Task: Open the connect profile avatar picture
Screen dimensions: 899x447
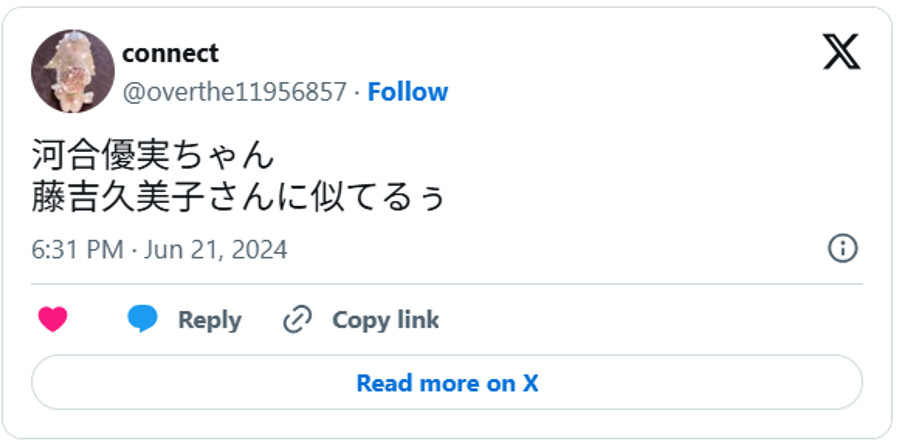Action: [73, 71]
